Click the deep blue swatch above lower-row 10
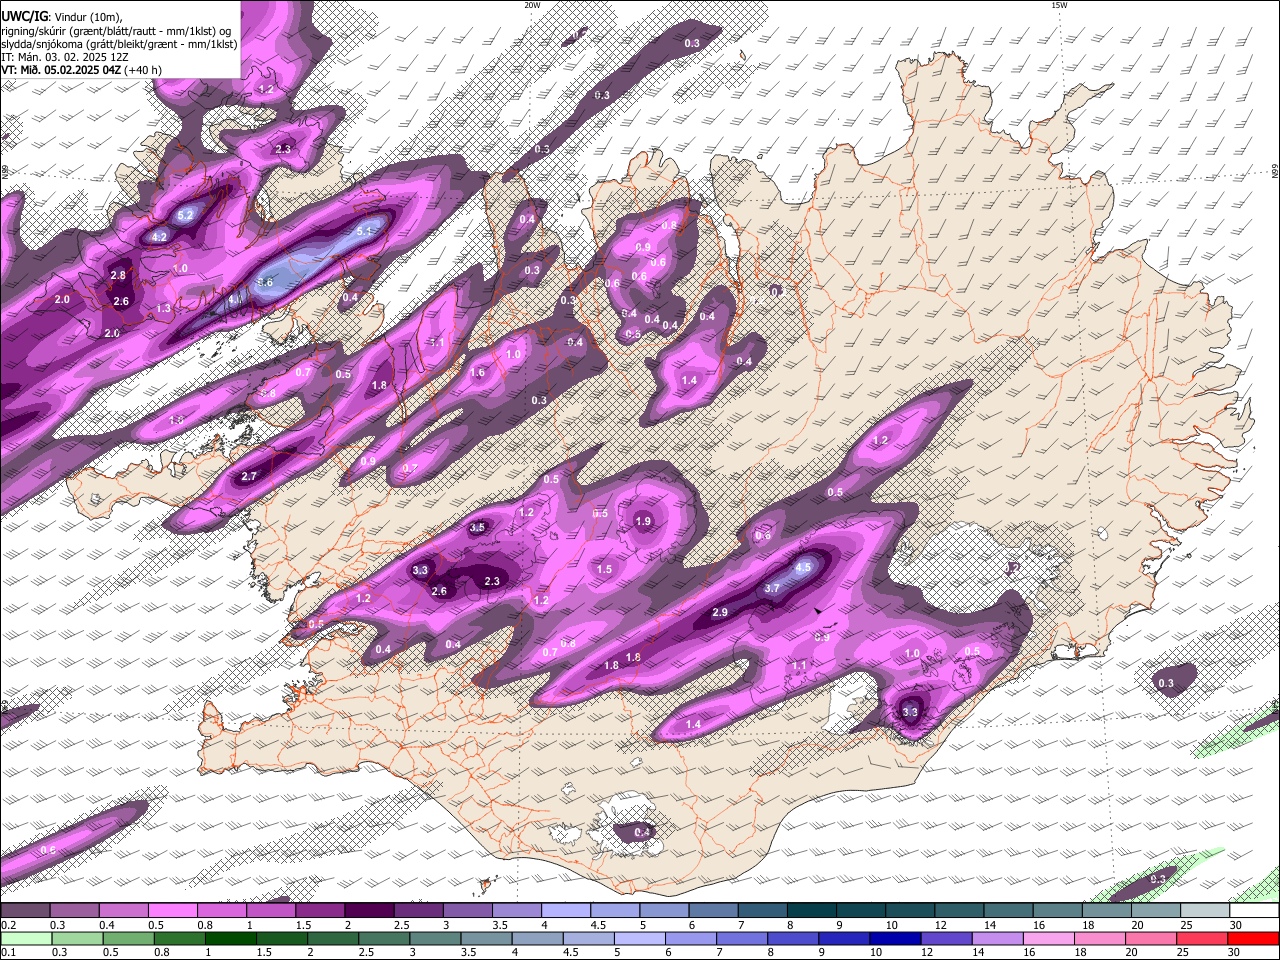The width and height of the screenshot is (1280, 960). point(895,938)
